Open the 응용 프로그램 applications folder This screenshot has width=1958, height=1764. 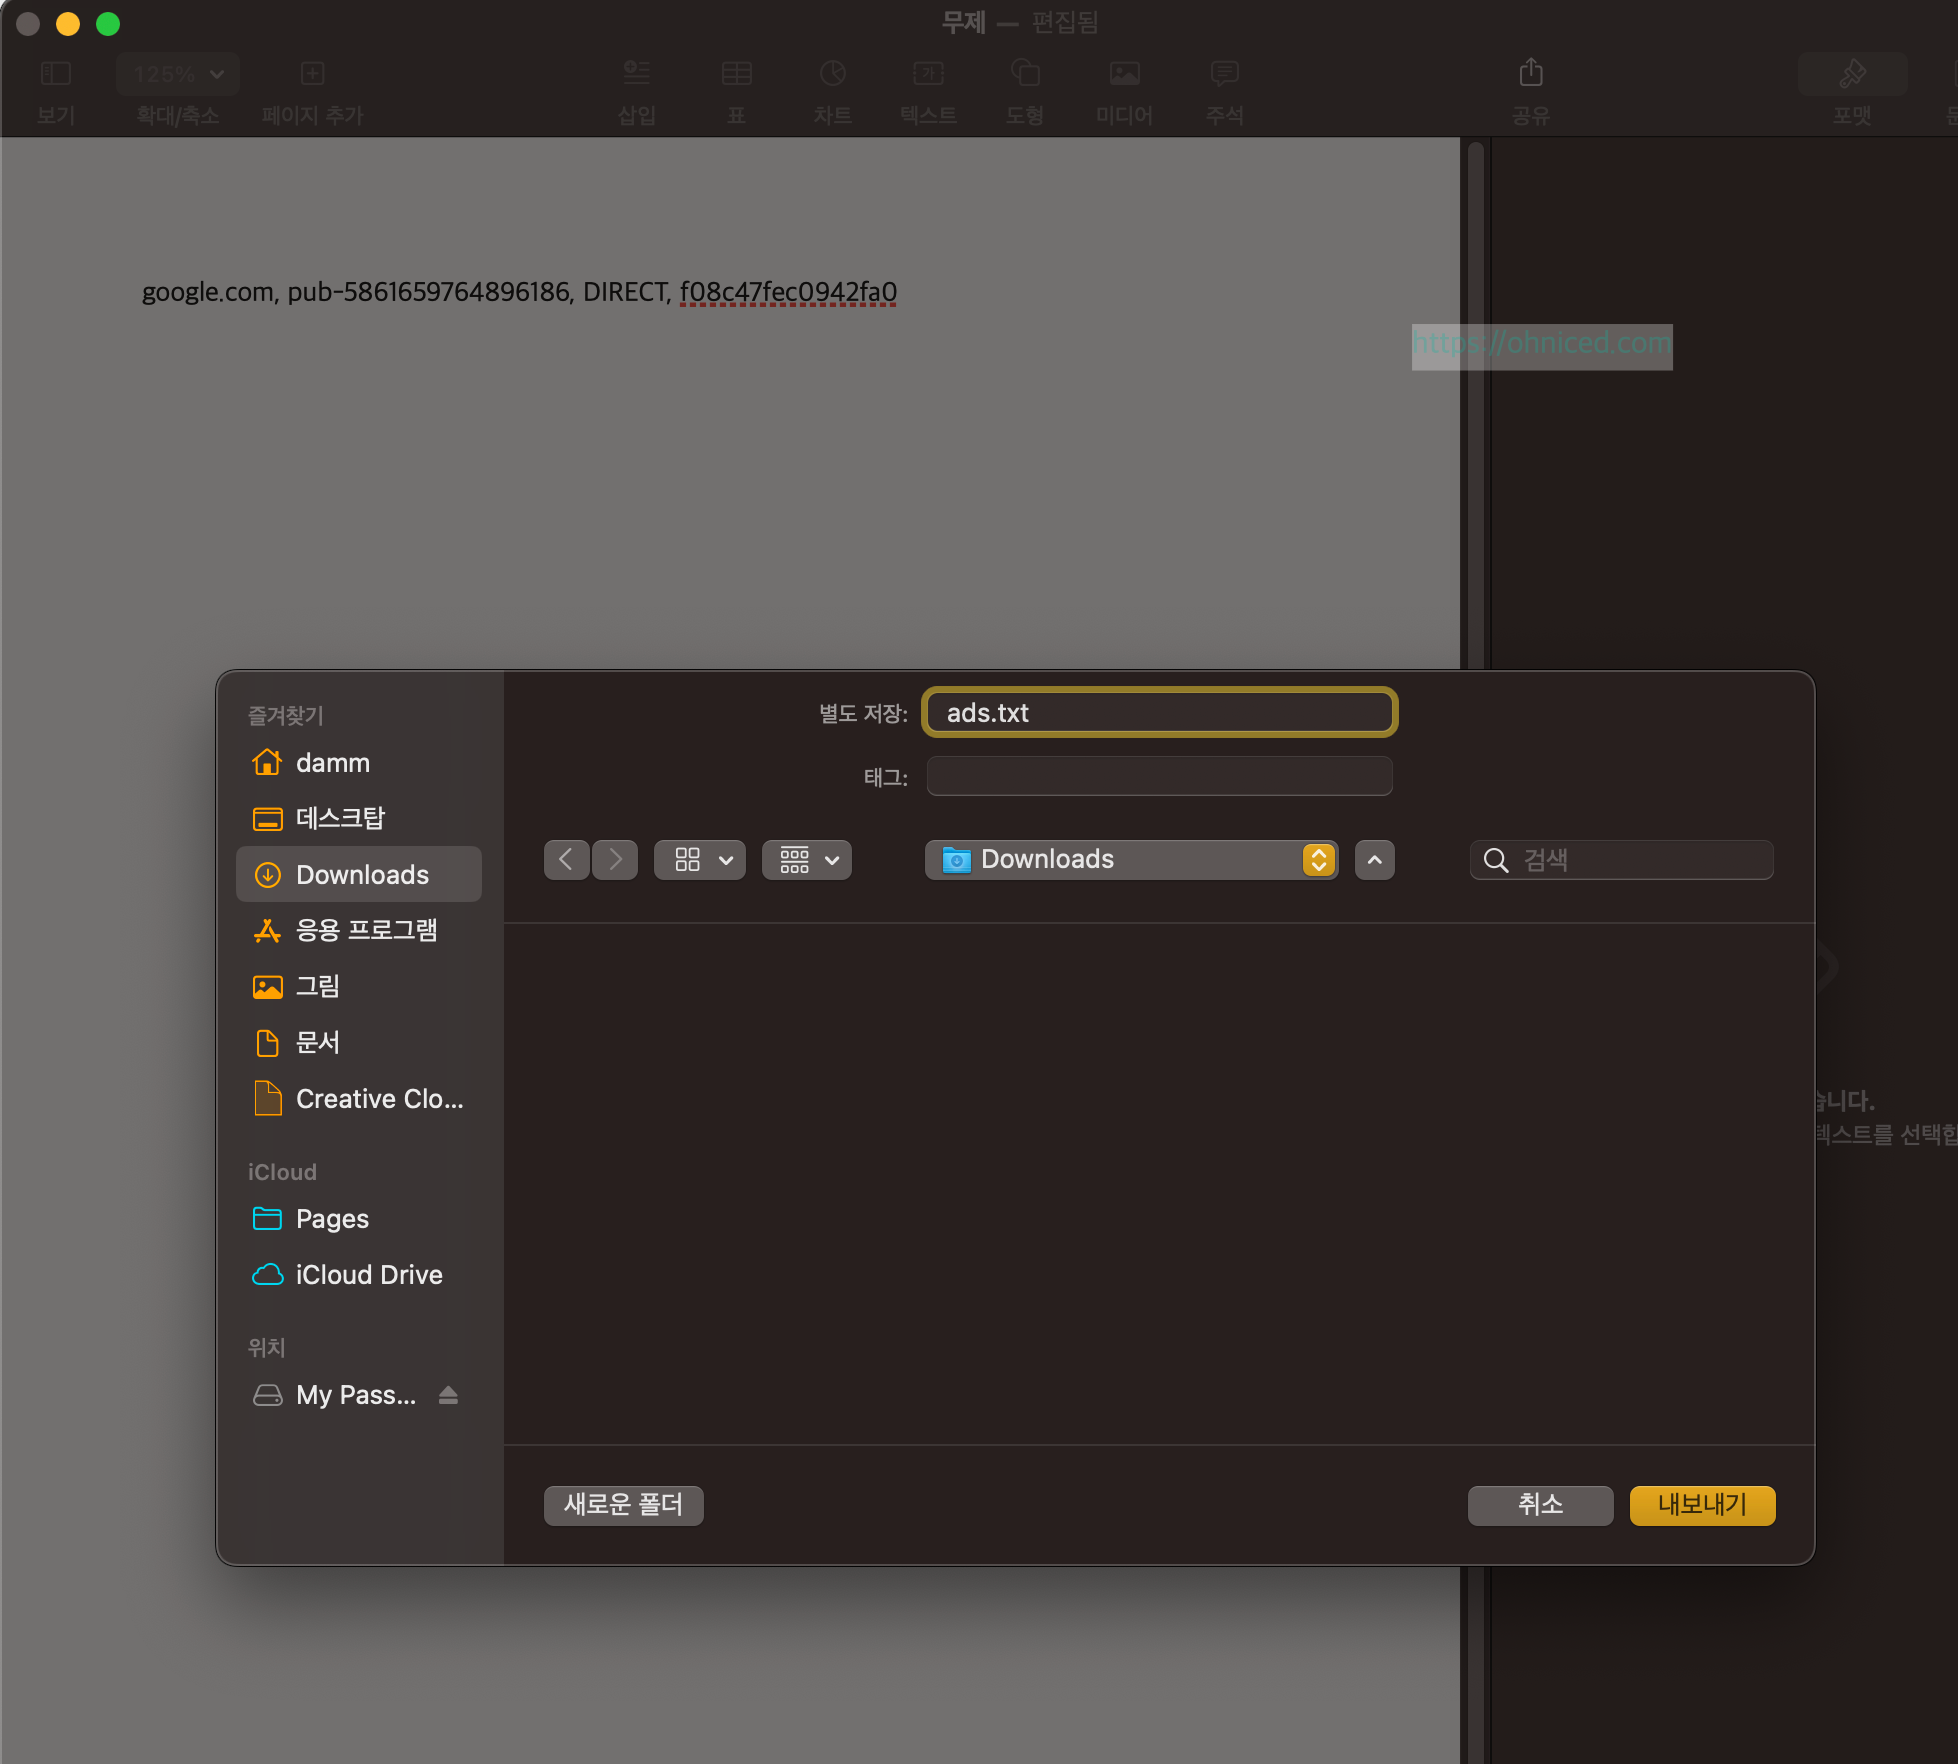[x=366, y=931]
